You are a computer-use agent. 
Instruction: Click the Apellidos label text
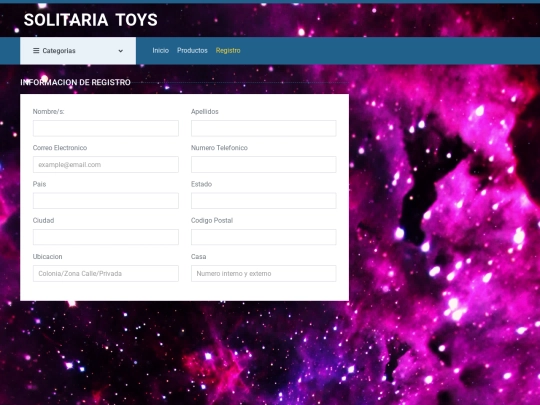tap(205, 112)
